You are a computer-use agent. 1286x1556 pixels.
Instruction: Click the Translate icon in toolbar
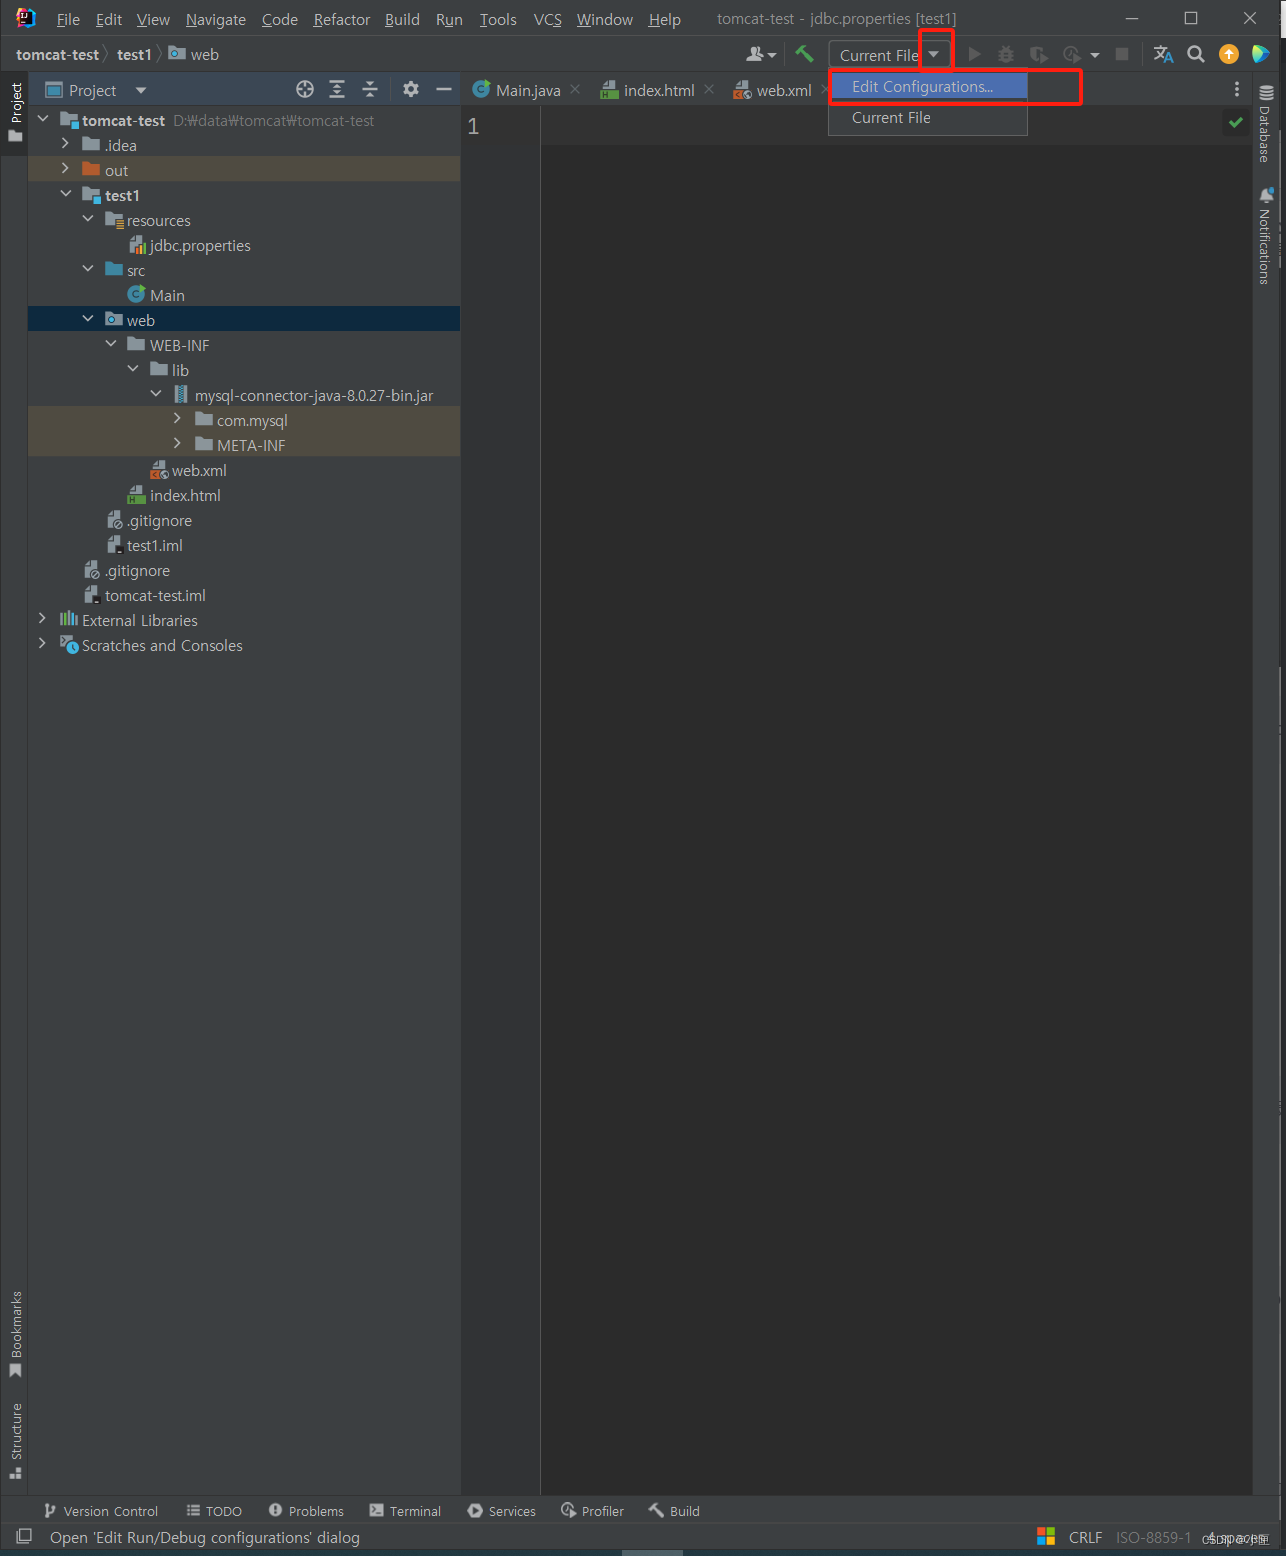(1163, 54)
